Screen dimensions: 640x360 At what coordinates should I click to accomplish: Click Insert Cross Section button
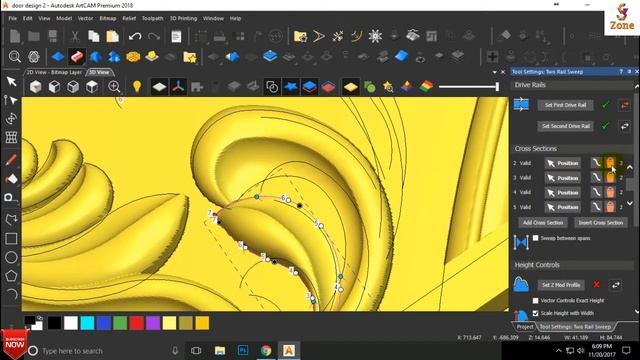(x=600, y=222)
